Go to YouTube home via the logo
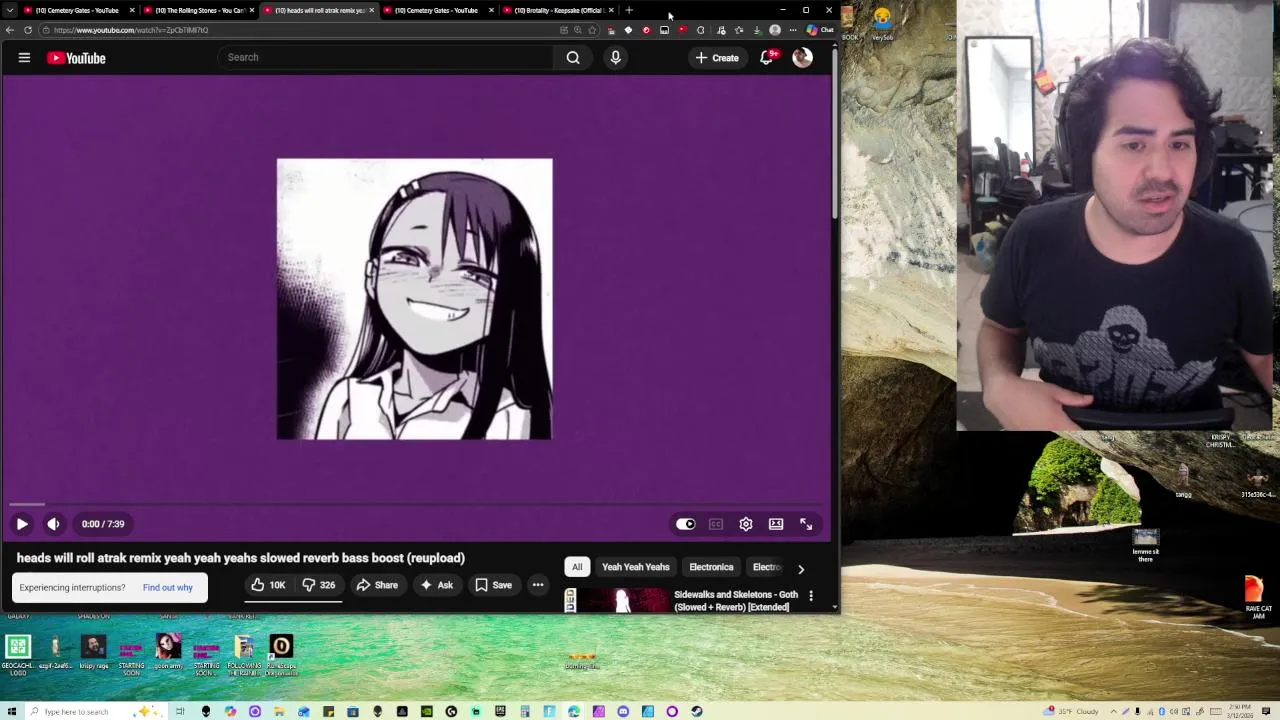Viewport: 1280px width, 720px height. pos(76,58)
